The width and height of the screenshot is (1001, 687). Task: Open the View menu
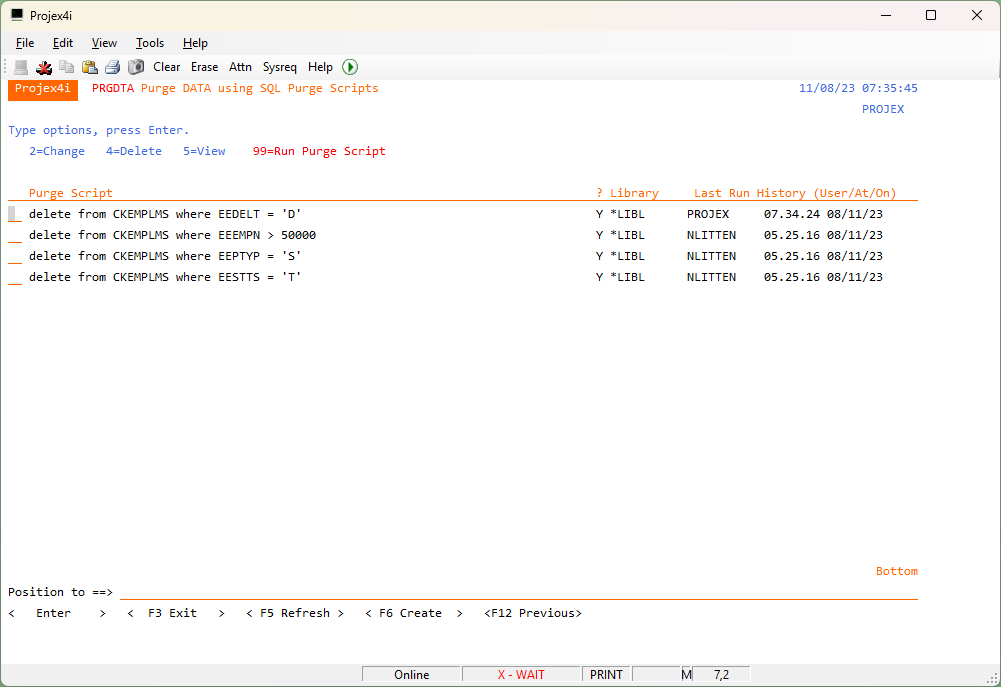pos(104,43)
